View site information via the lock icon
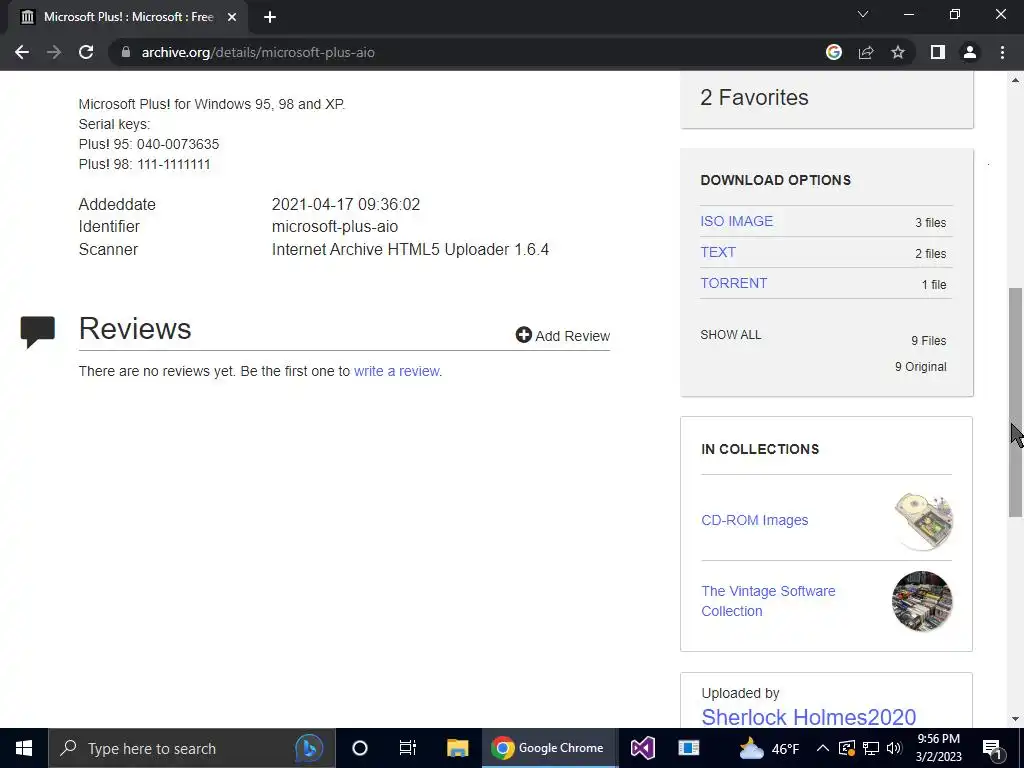This screenshot has height=768, width=1024. point(126,52)
